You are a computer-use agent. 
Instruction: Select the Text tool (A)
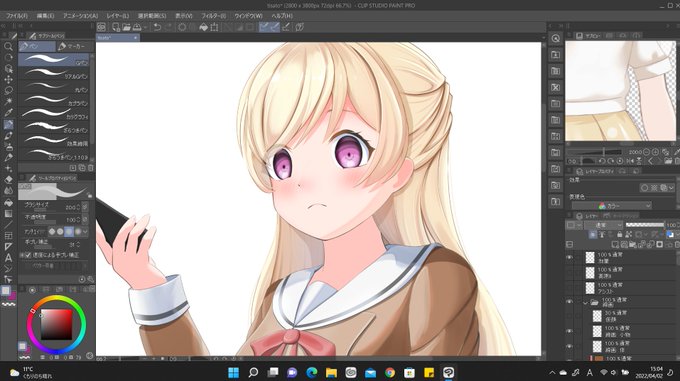point(8,258)
